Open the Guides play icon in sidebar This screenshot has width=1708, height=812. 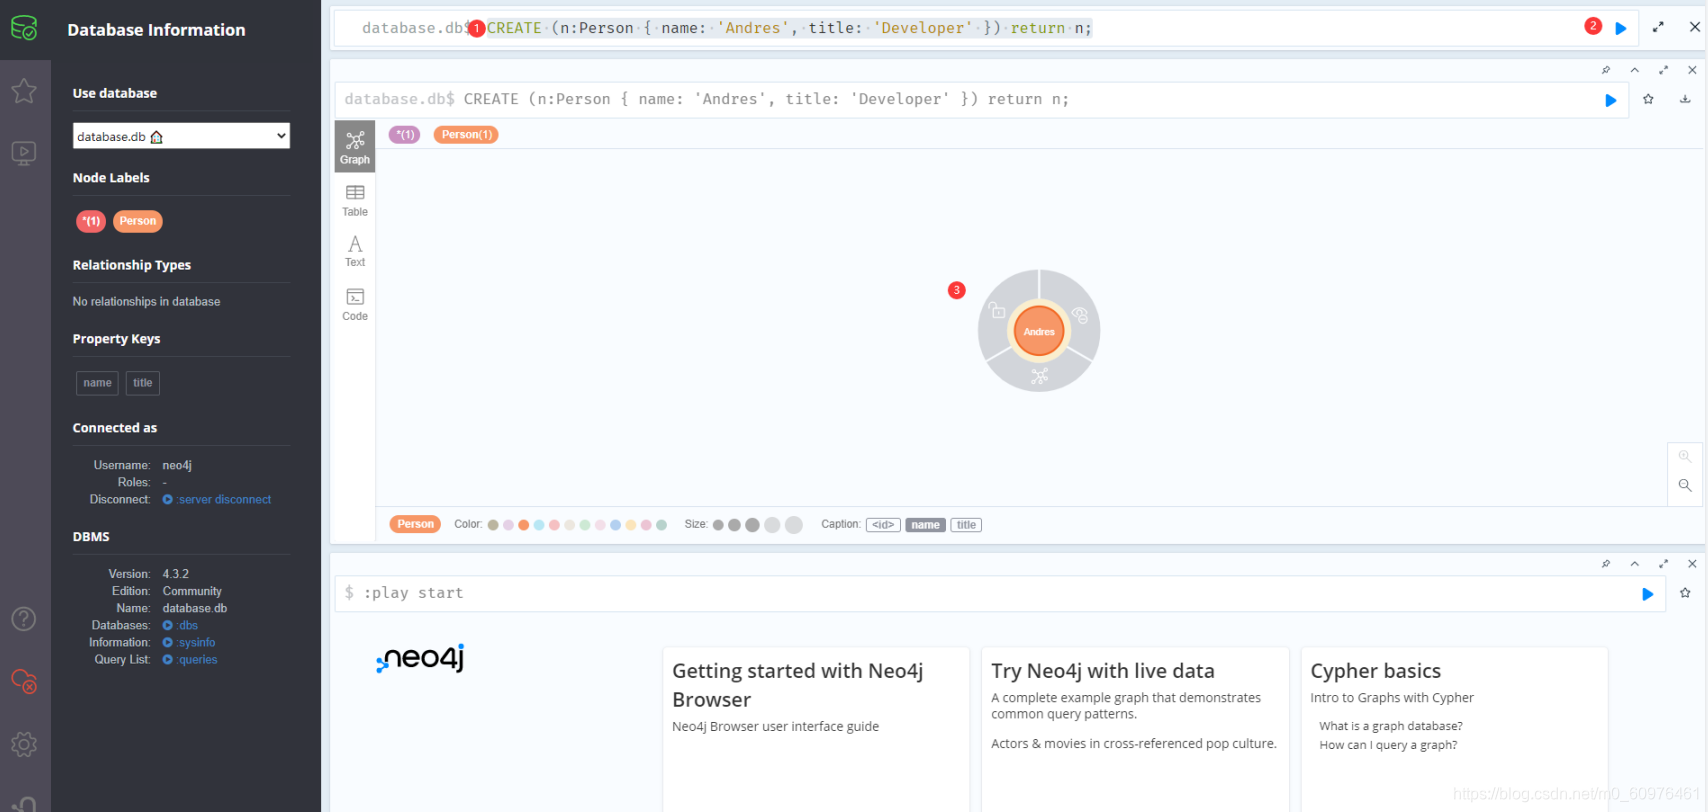click(x=24, y=153)
